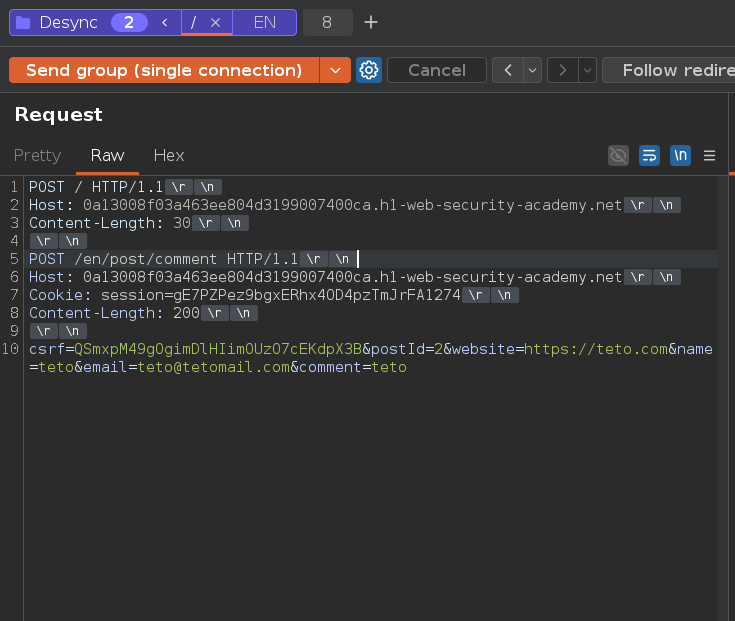Switch to the EN tab
Screen dimensions: 735x621
click(x=265, y=22)
